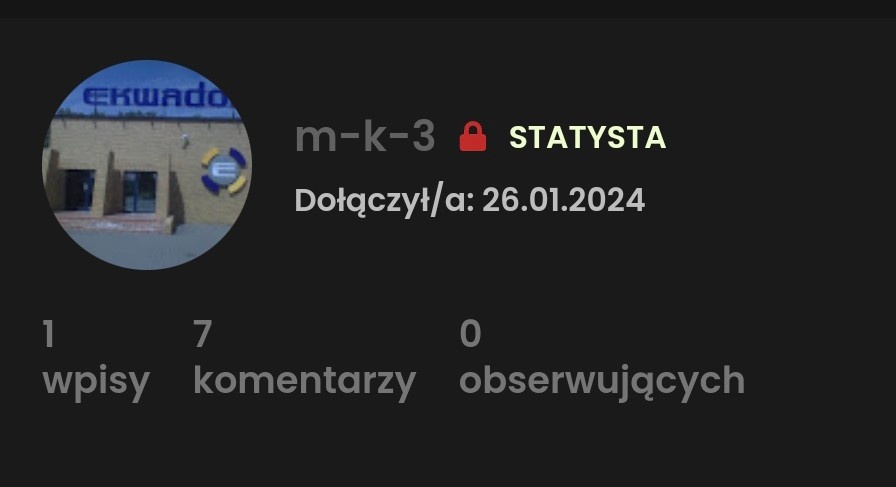Select the username m-k-3
This screenshot has height=487, width=896.
pos(365,137)
